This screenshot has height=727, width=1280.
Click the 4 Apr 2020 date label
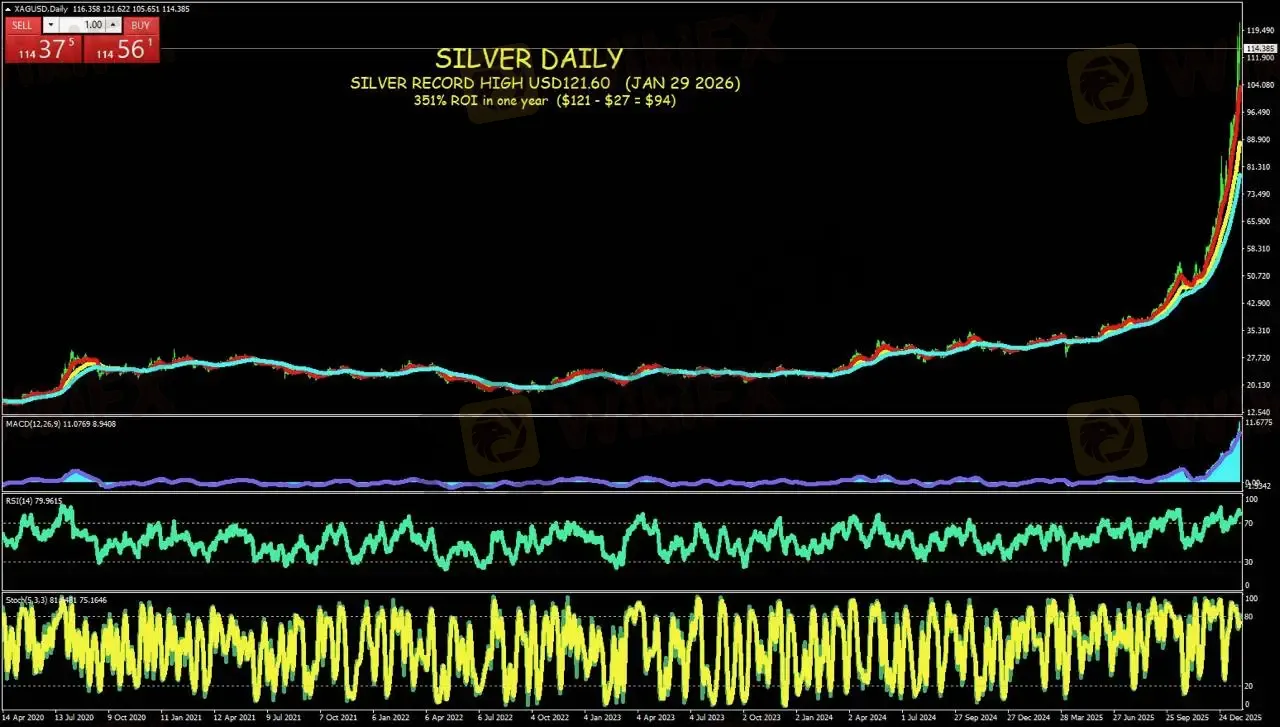pyautogui.click(x=23, y=717)
